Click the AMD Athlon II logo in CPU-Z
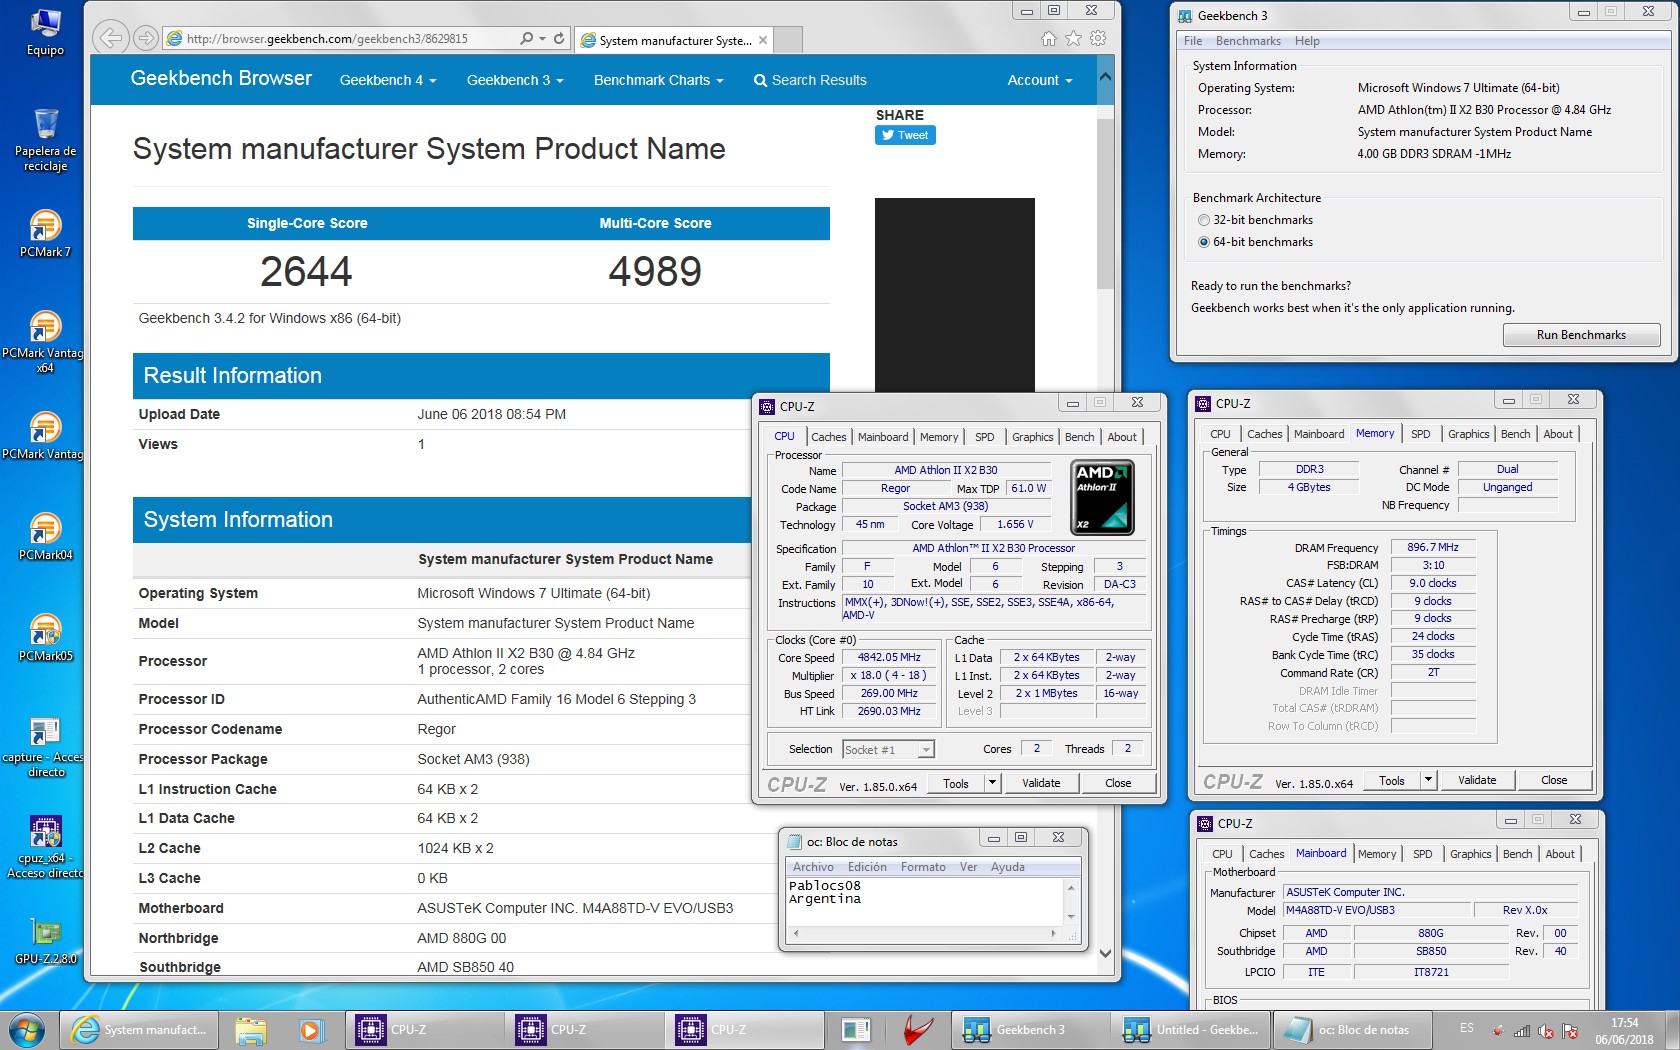The width and height of the screenshot is (1680, 1050). click(x=1102, y=497)
